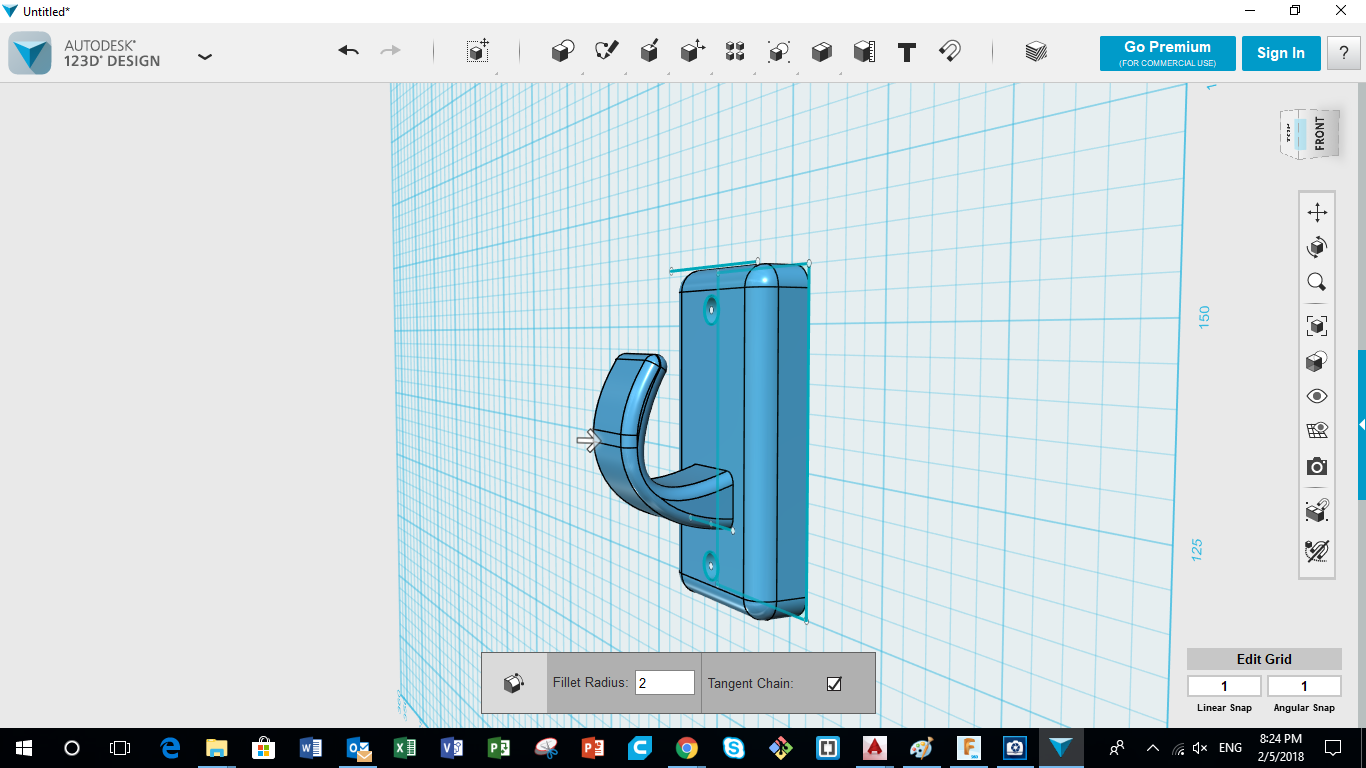Click the Sign In button

click(x=1281, y=54)
